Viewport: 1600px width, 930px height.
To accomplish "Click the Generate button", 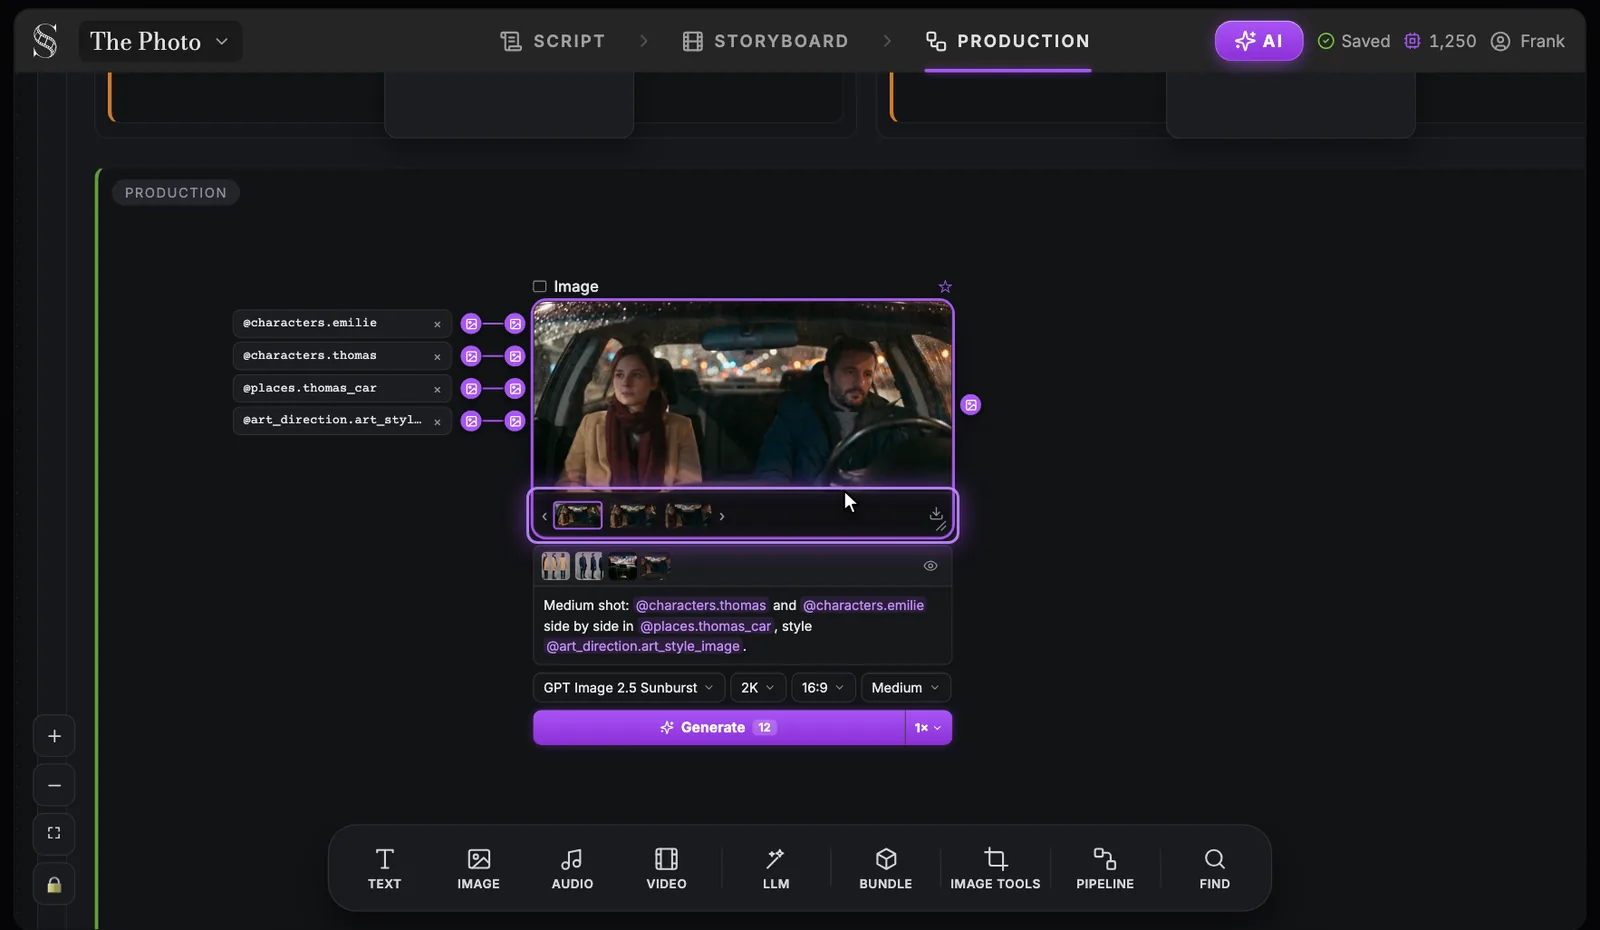I will point(719,728).
